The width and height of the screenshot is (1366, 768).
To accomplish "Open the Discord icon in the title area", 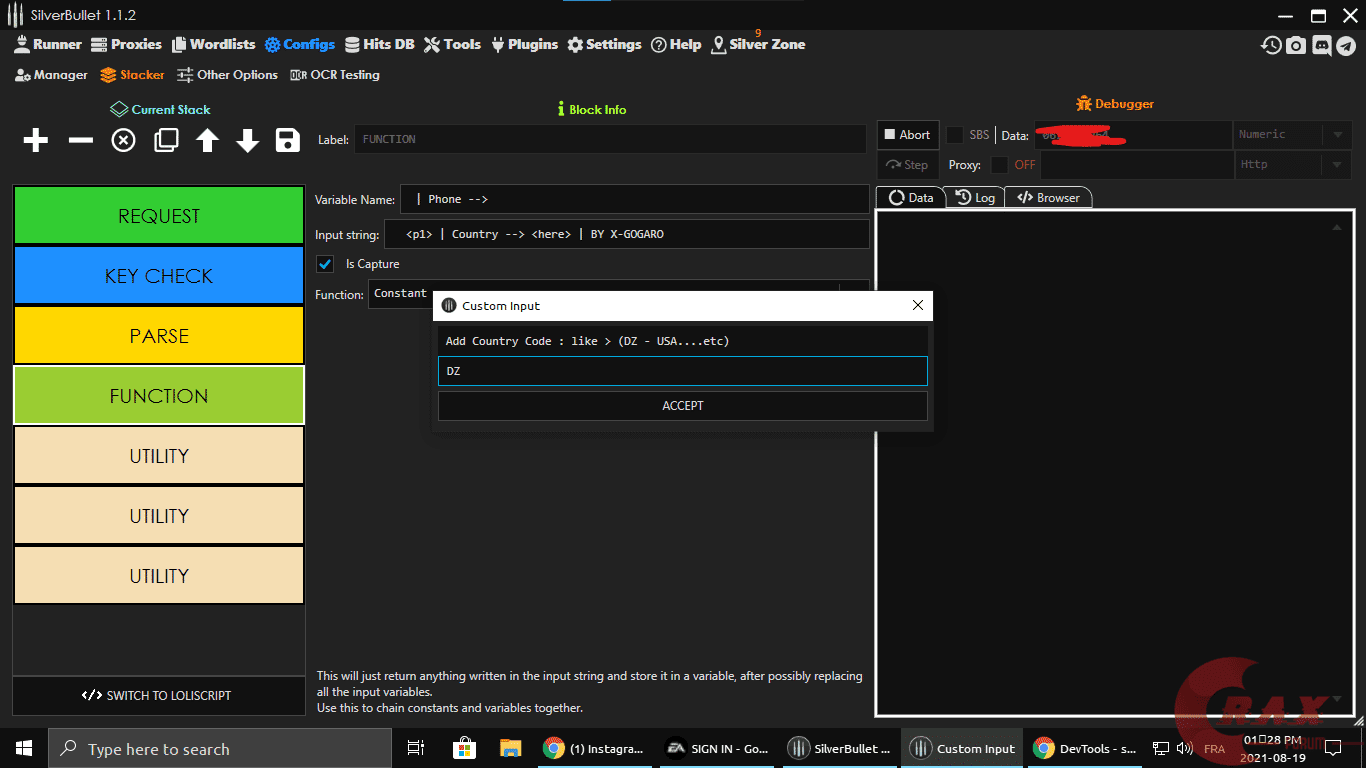I will 1321,45.
